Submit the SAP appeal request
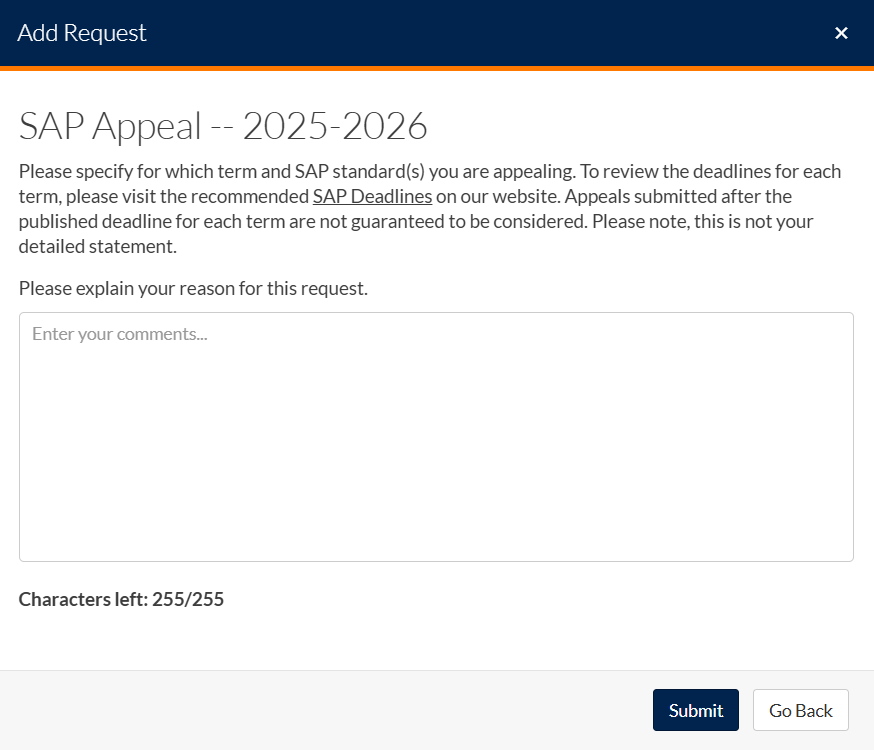Image resolution: width=874 pixels, height=750 pixels. pyautogui.click(x=695, y=710)
